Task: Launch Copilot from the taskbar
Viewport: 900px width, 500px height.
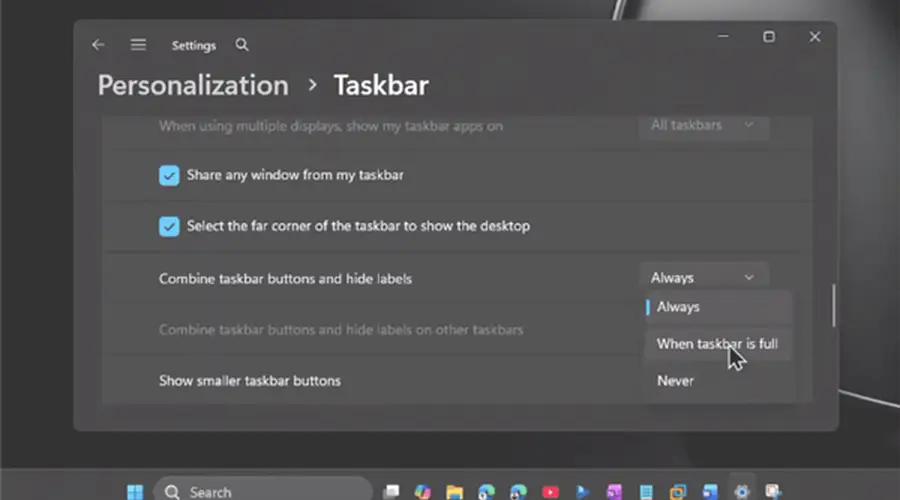Action: pos(422,491)
